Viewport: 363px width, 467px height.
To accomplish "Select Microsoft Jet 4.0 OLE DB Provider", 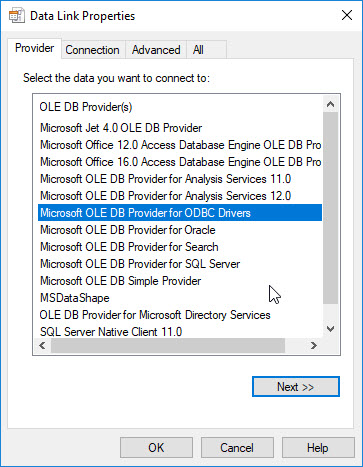I will (x=121, y=128).
